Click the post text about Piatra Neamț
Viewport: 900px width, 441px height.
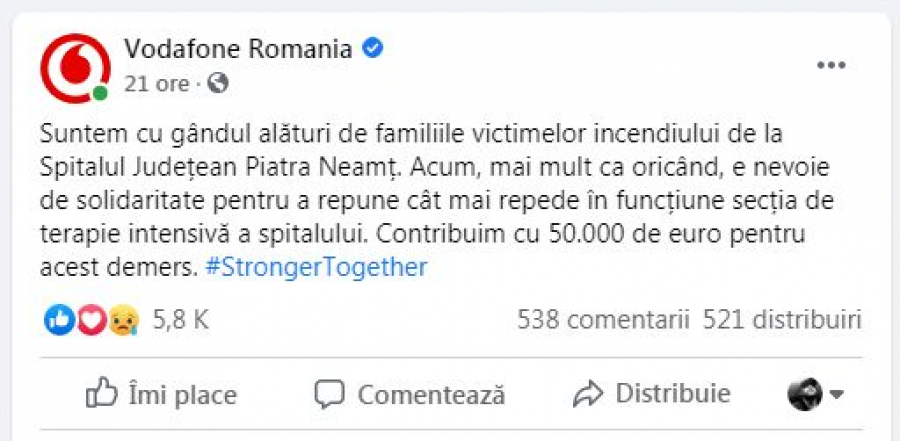click(x=436, y=201)
